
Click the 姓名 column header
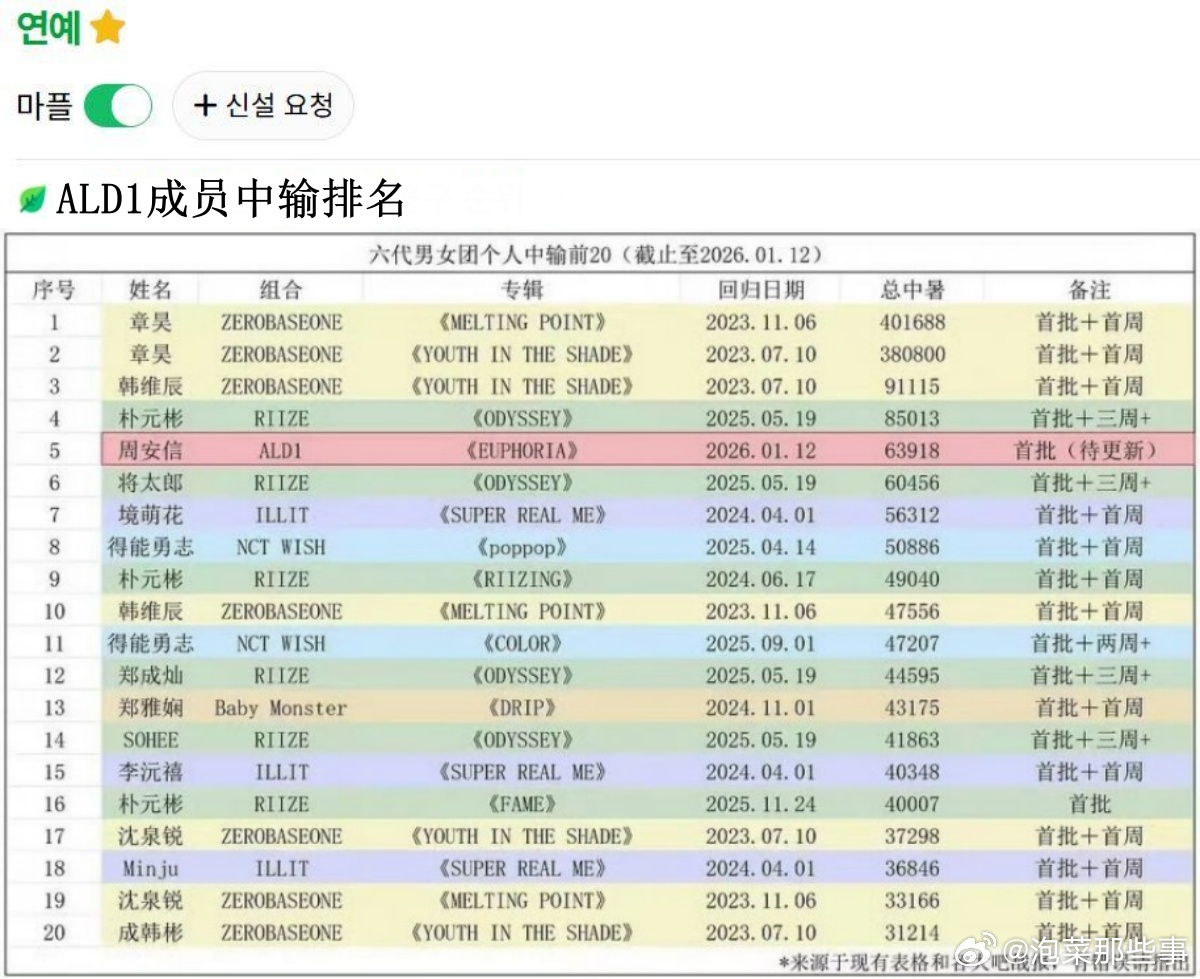click(x=149, y=290)
